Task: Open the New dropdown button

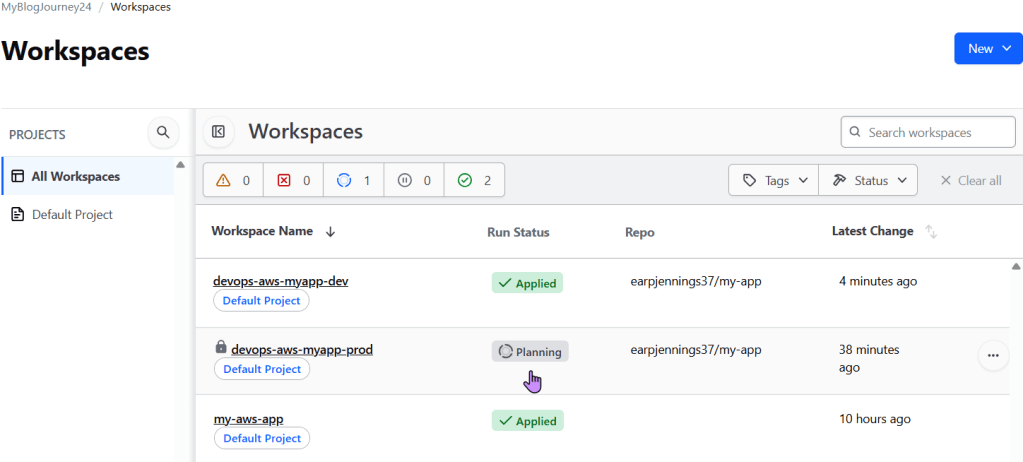Action: point(988,48)
